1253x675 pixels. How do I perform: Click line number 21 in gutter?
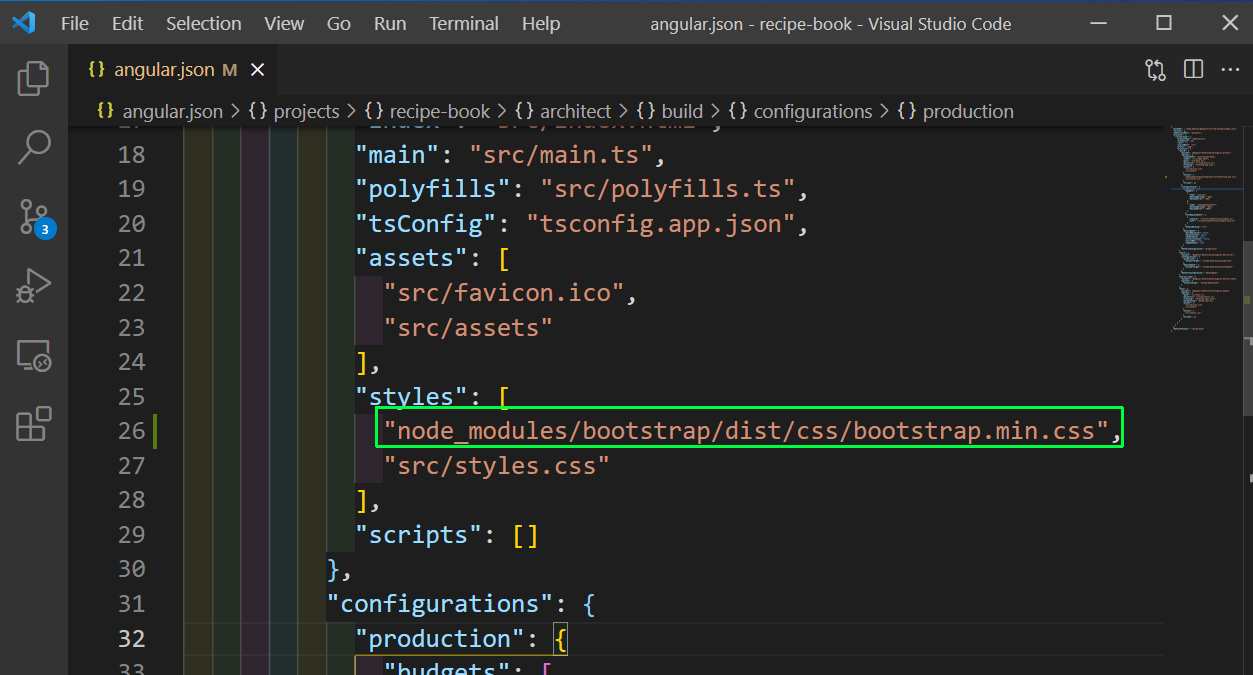point(132,258)
